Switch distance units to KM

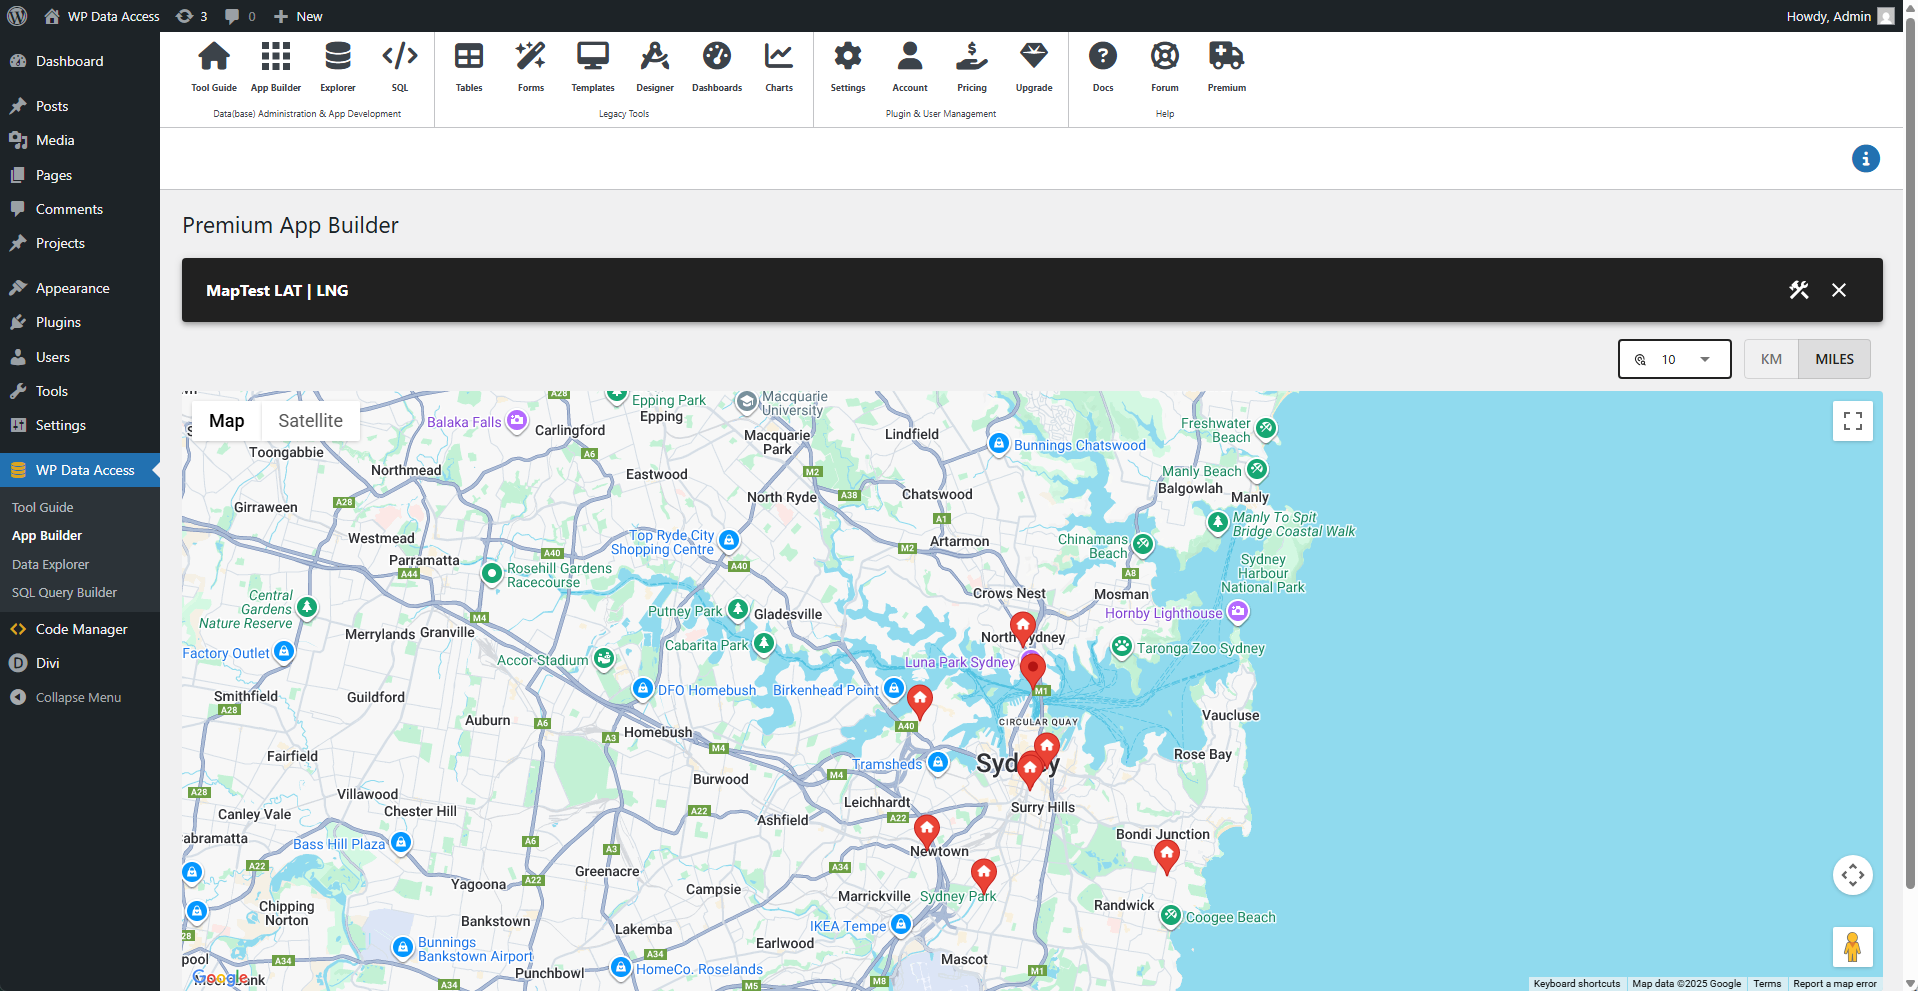[1770, 358]
